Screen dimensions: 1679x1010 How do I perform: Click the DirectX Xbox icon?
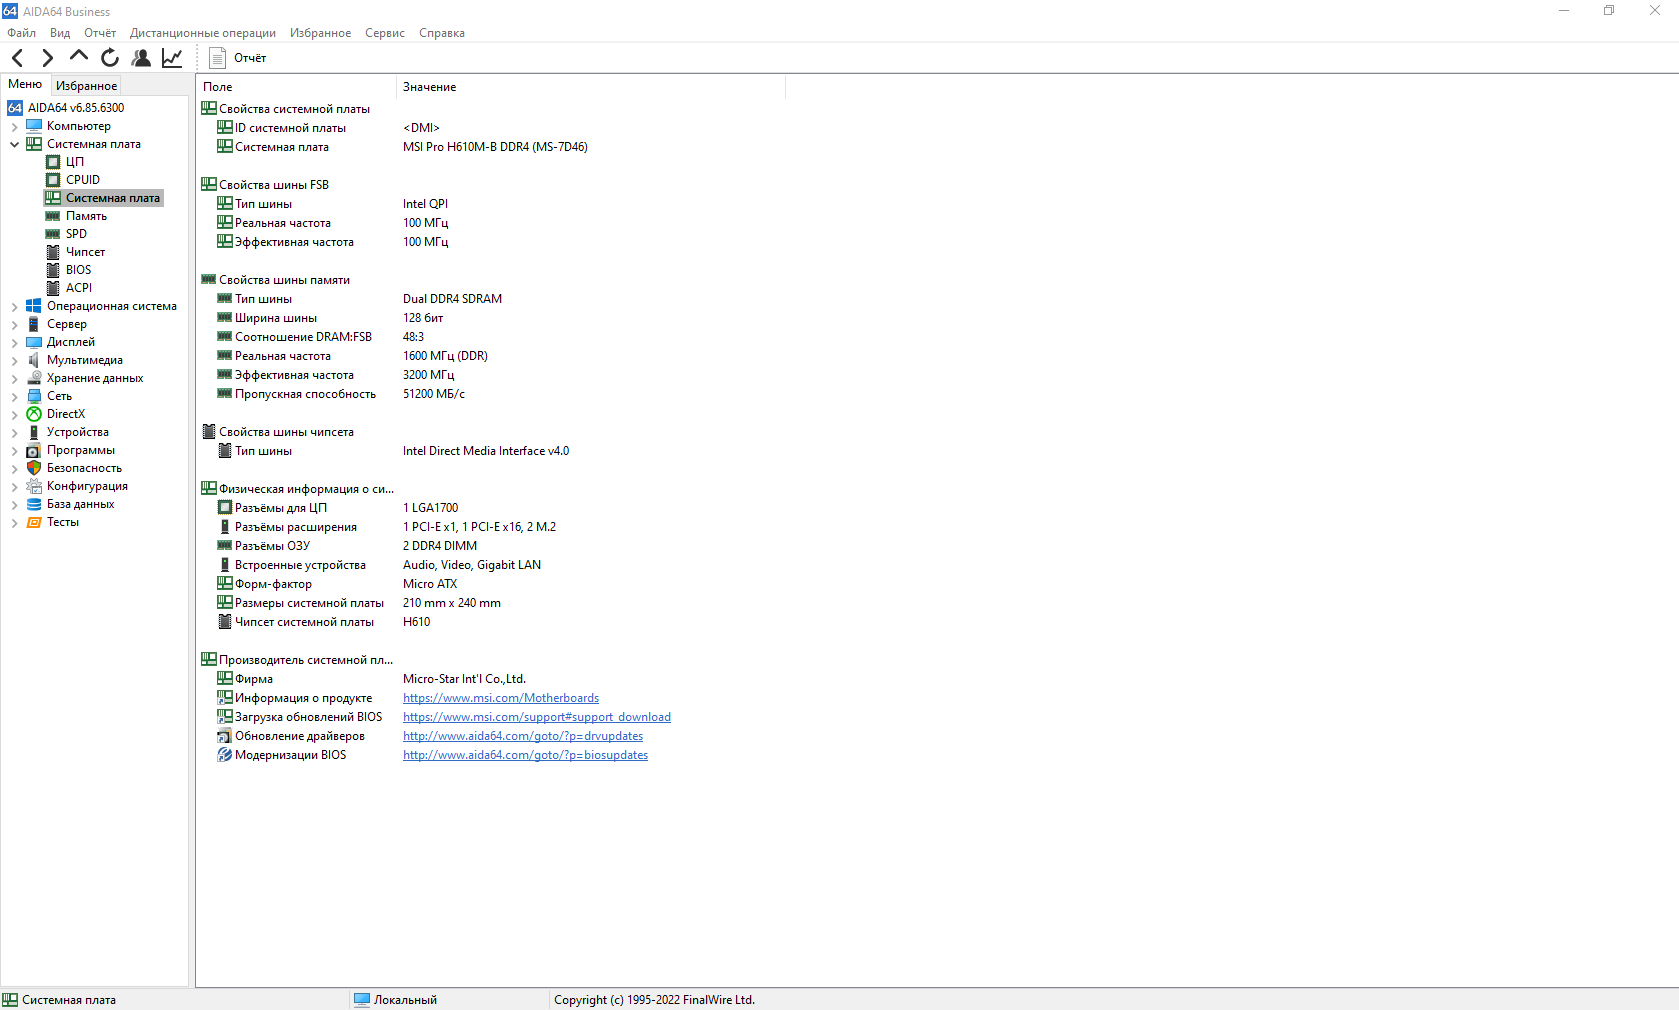[34, 414]
